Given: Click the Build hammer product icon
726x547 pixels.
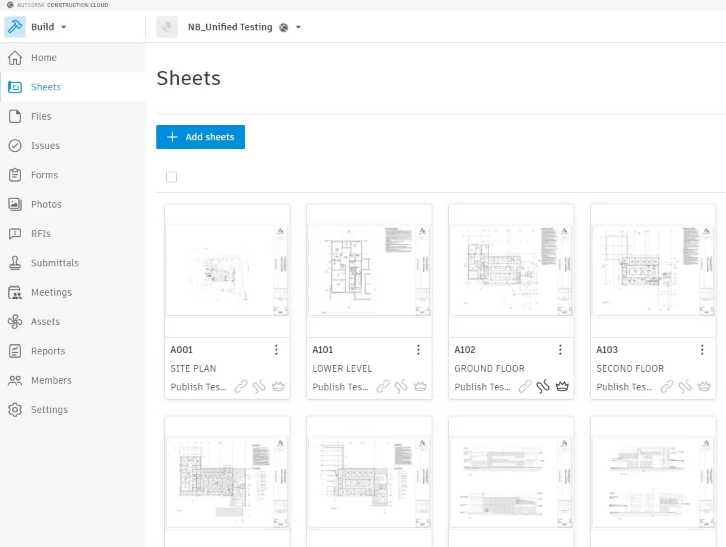Looking at the screenshot, I should [x=15, y=27].
